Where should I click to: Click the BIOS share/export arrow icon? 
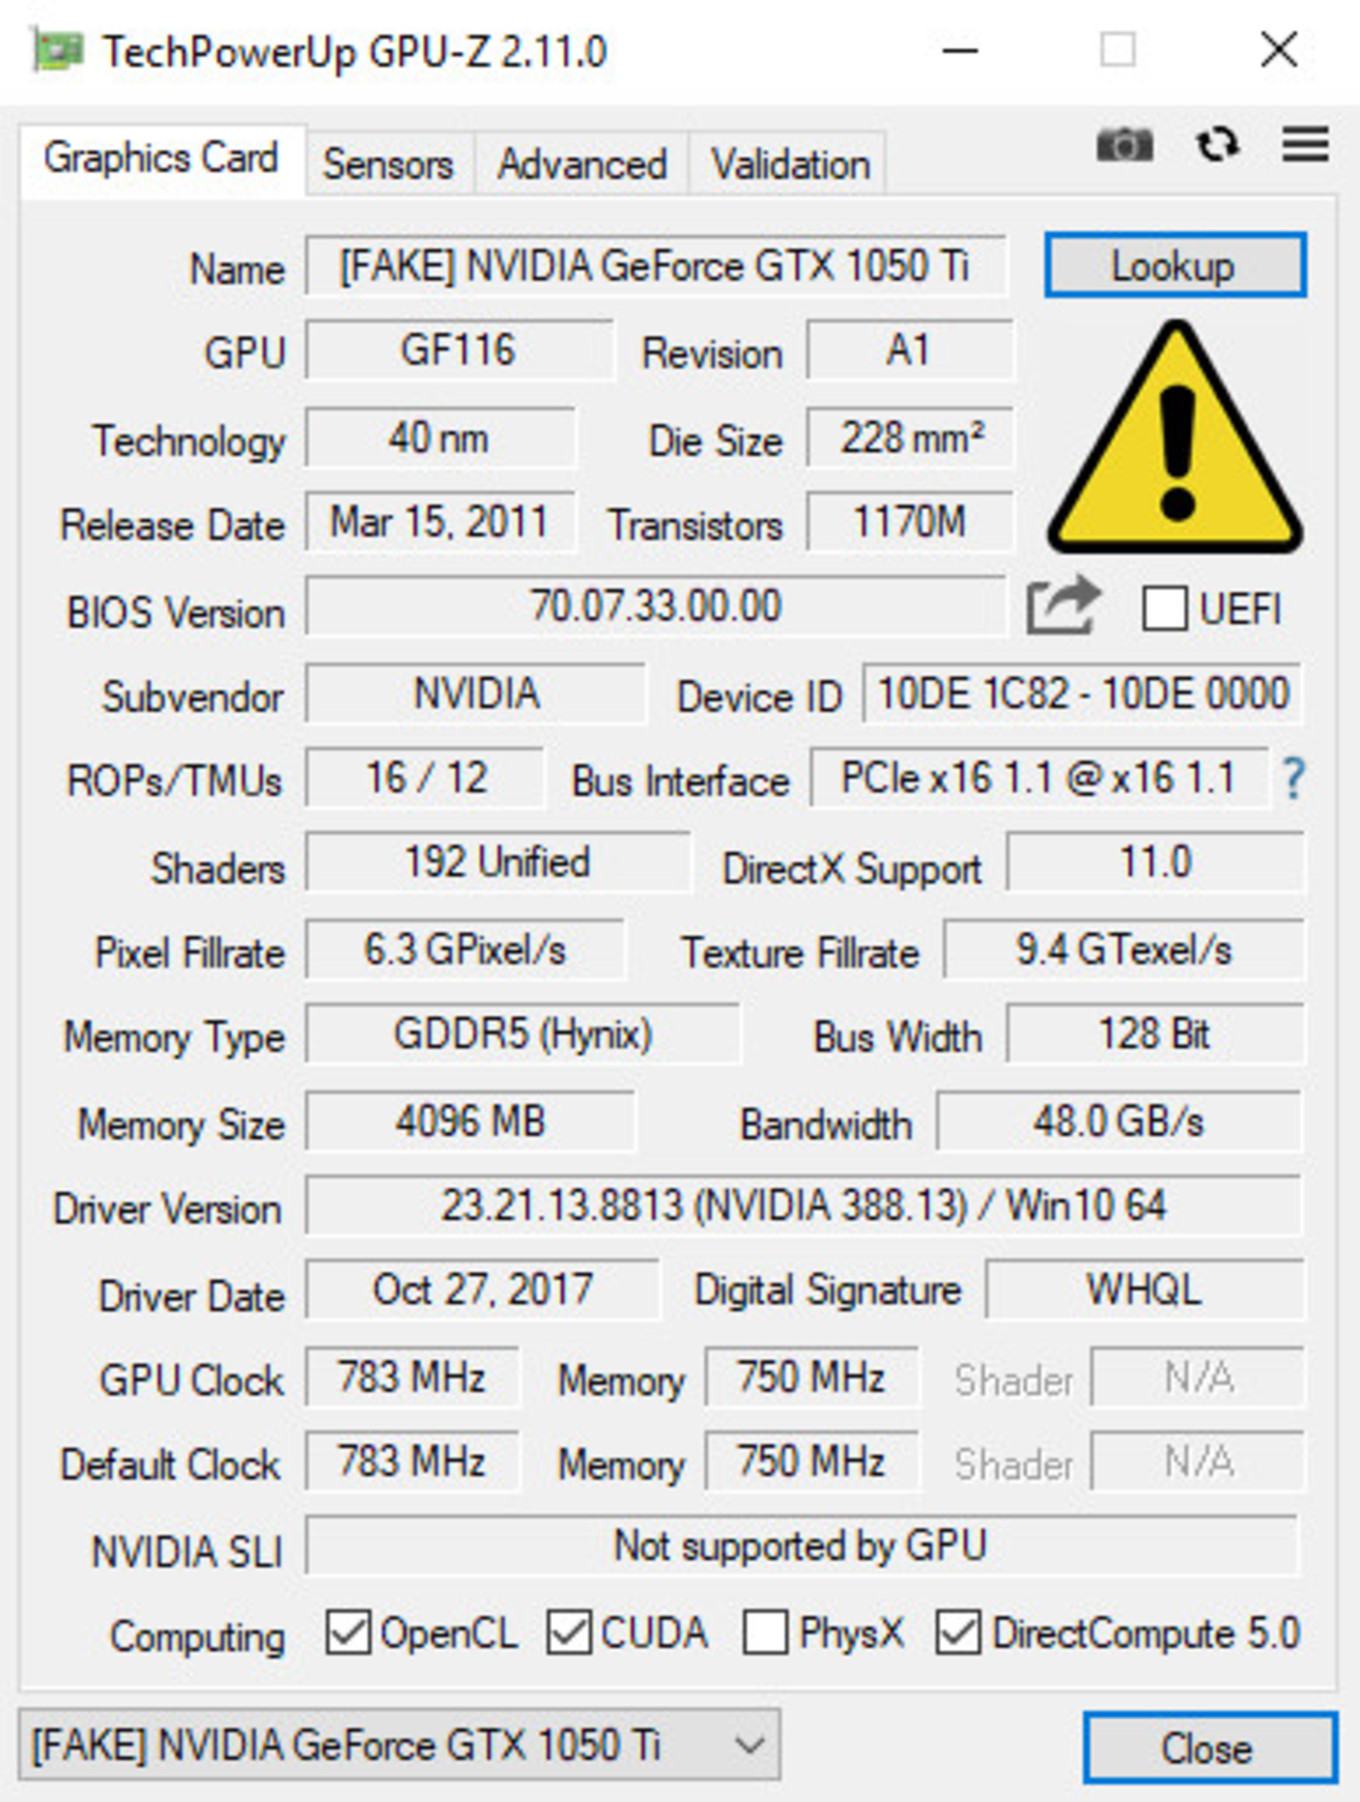(x=1063, y=605)
